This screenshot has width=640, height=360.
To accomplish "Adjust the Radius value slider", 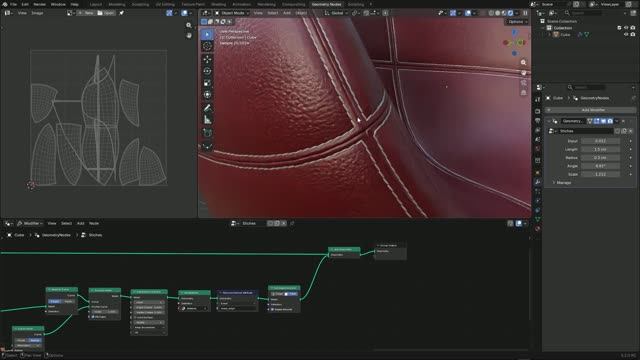I will point(600,158).
